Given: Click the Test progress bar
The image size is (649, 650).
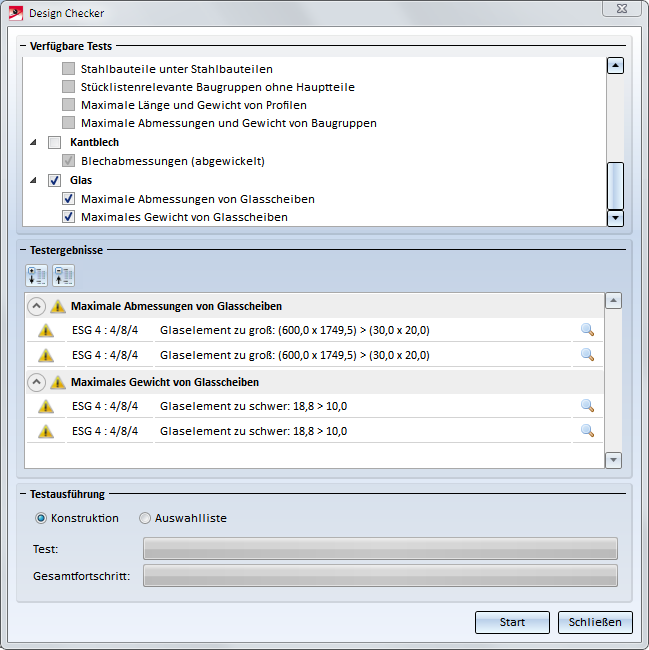Looking at the screenshot, I should [x=380, y=548].
